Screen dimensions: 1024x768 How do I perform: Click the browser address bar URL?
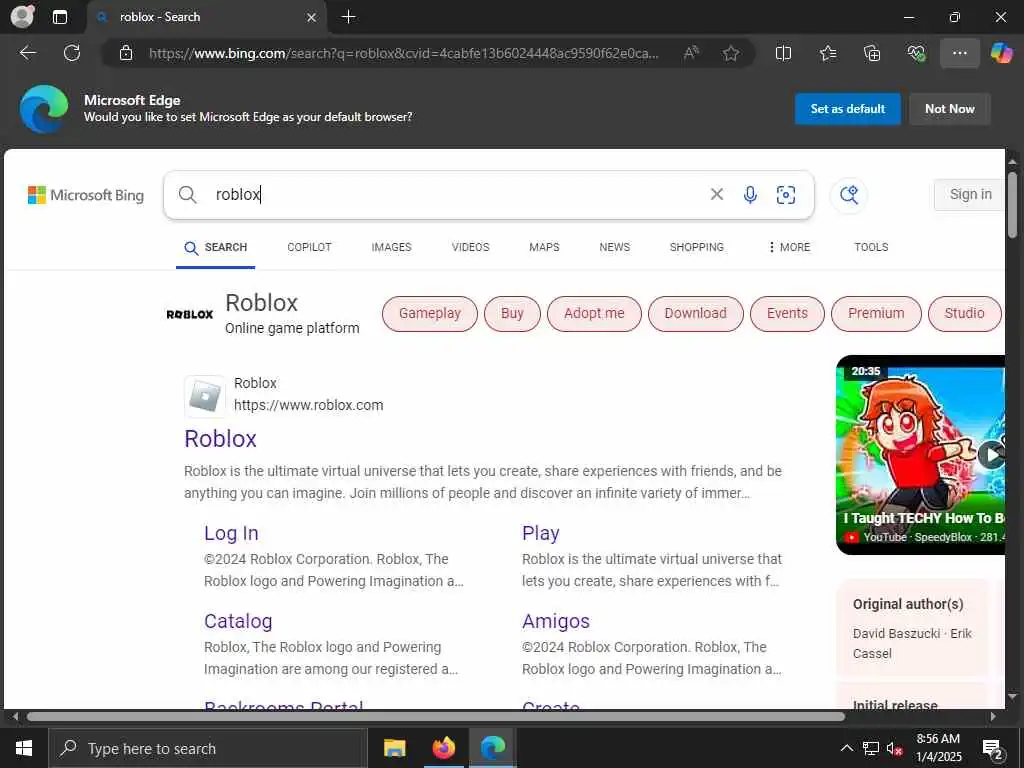pos(404,54)
